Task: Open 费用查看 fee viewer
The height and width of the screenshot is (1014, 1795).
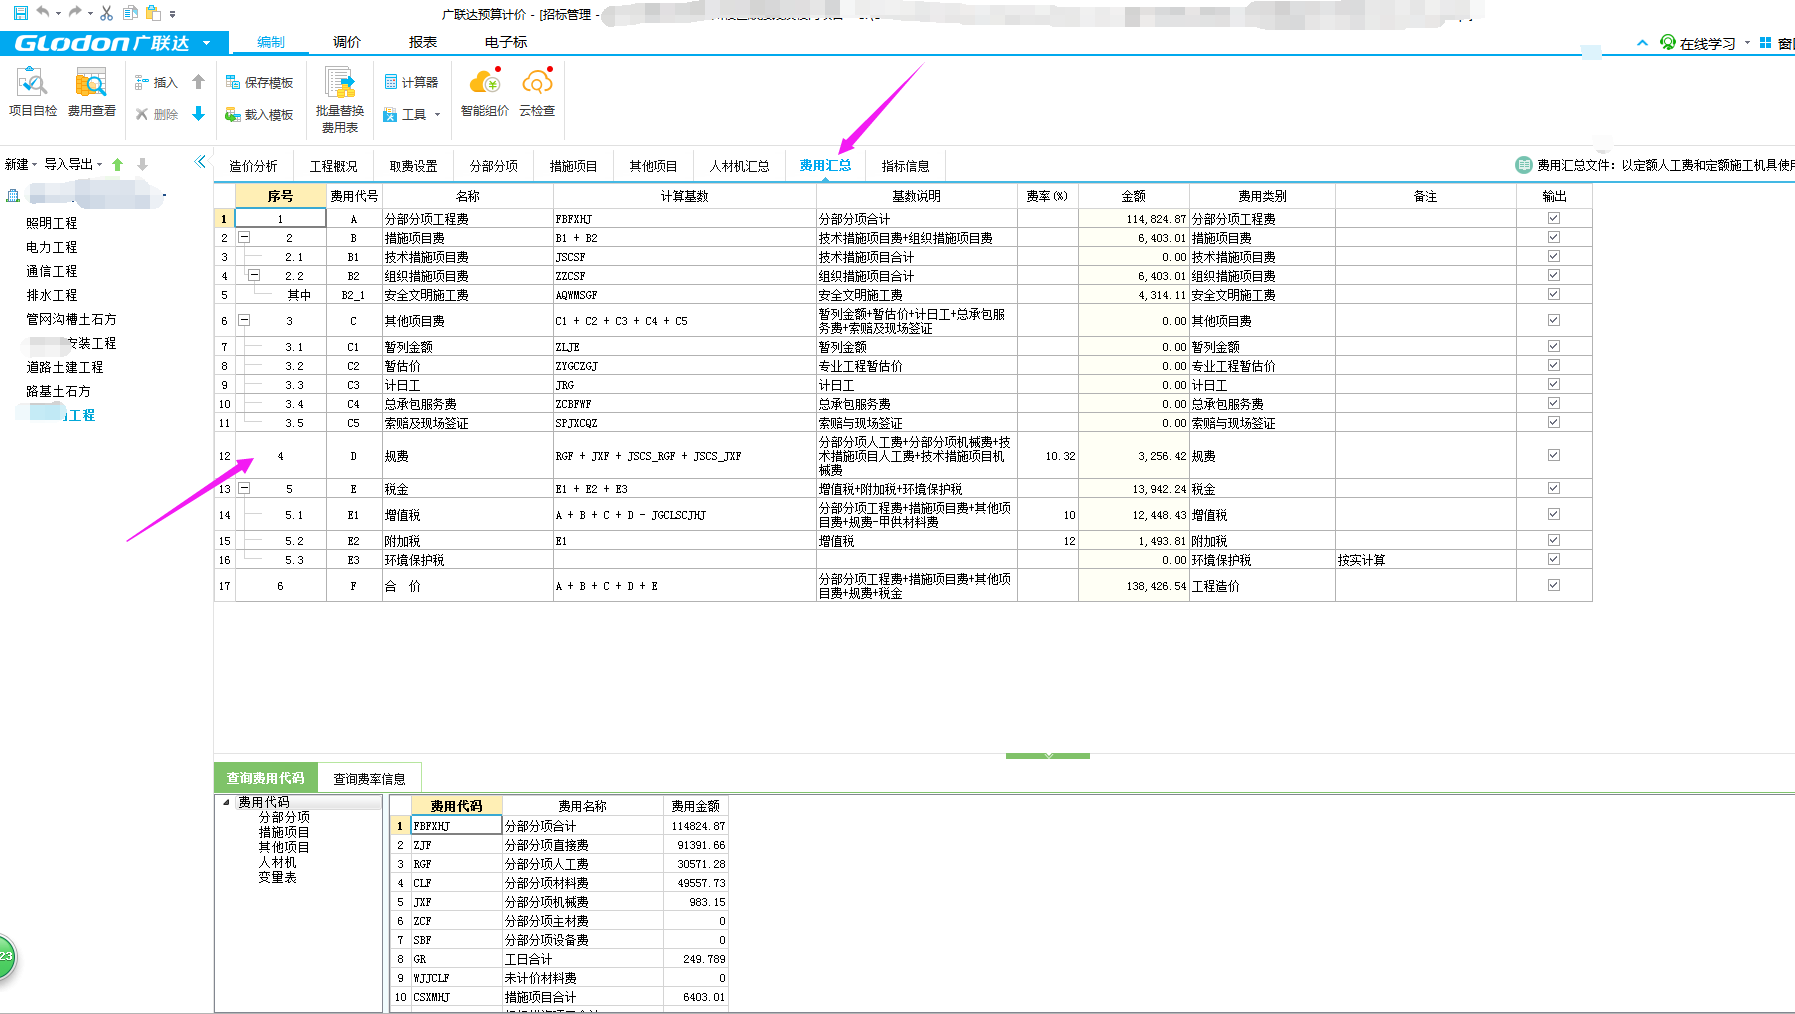Action: click(91, 92)
